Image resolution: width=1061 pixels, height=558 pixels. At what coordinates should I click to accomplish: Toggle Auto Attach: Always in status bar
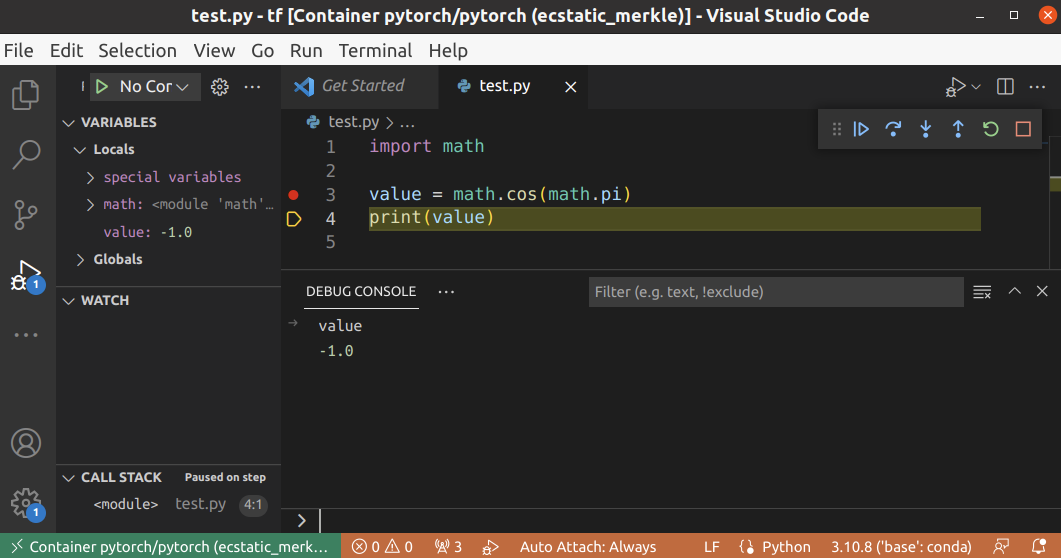(x=587, y=547)
